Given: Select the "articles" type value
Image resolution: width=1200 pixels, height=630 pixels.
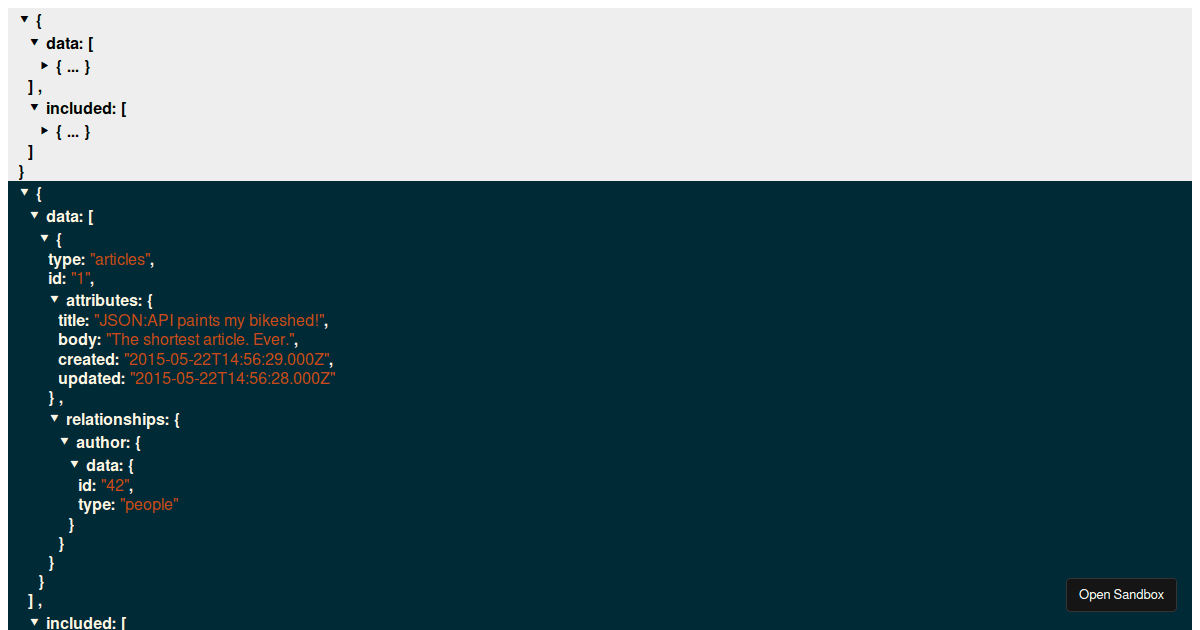Looking at the screenshot, I should 120,259.
